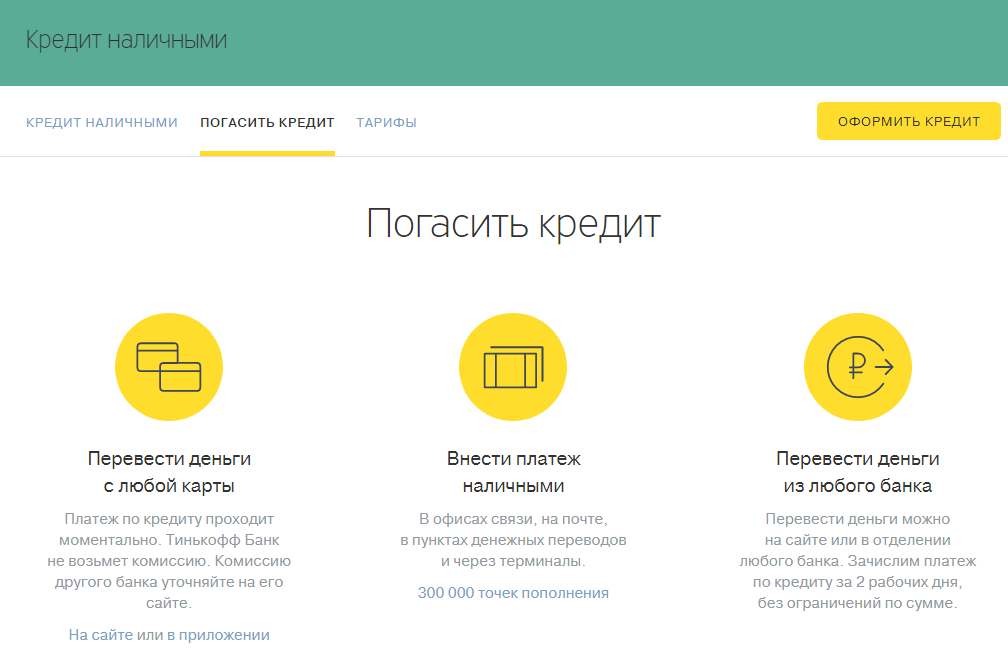Follow the На сайте или в приложении link

click(169, 635)
